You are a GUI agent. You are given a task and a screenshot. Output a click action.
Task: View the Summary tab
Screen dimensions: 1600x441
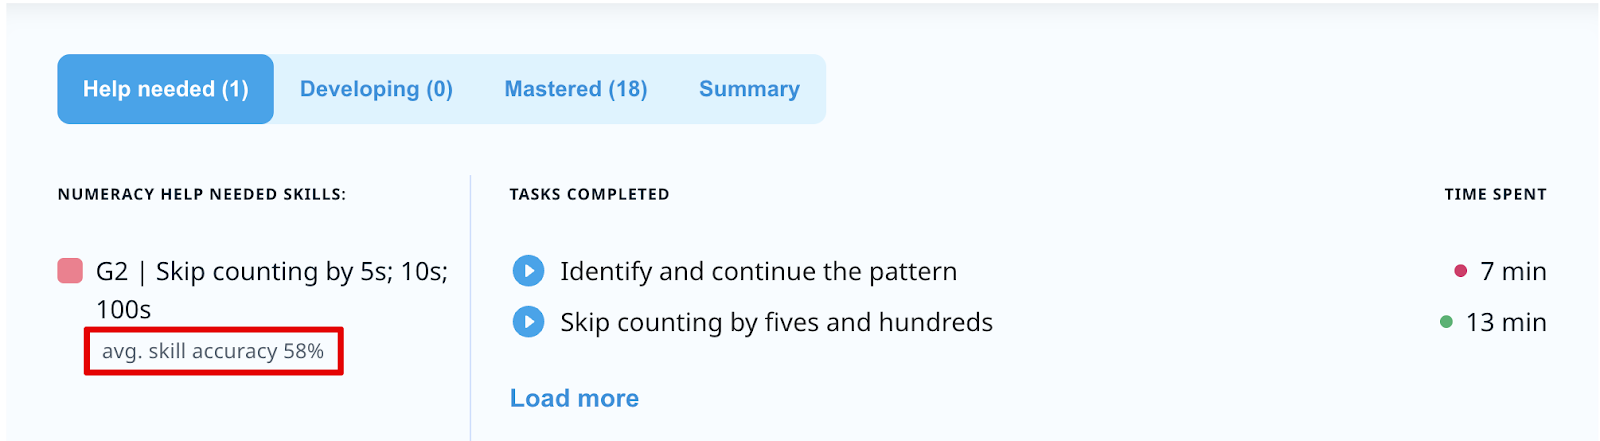pos(749,89)
